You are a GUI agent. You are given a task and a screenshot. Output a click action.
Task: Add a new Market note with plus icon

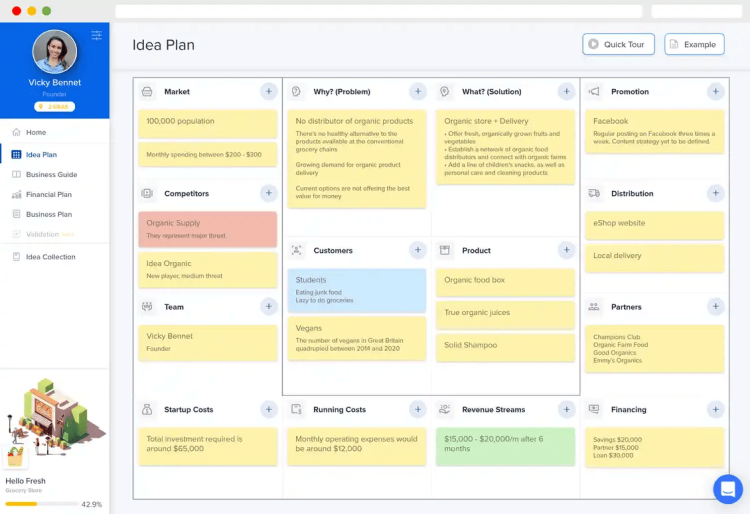pyautogui.click(x=269, y=91)
